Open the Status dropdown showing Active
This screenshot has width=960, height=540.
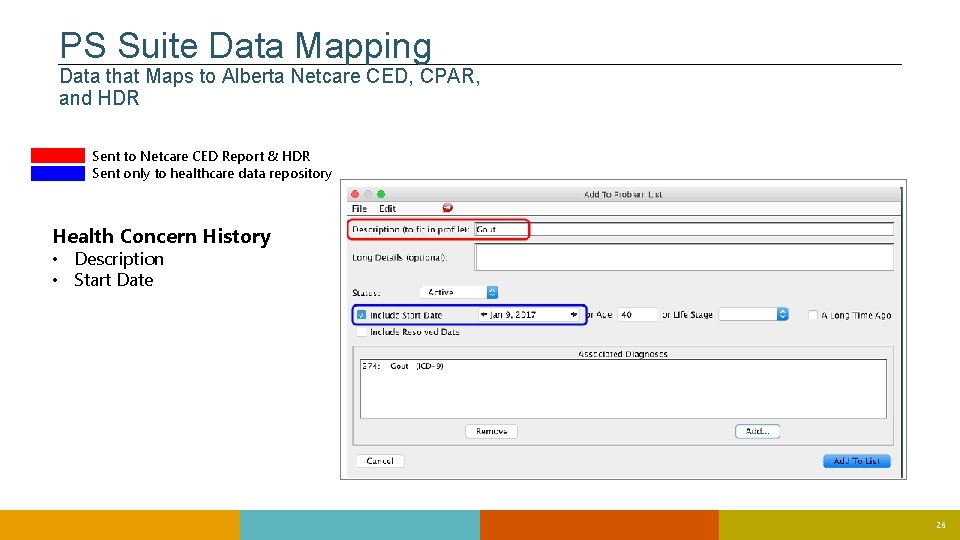459,292
